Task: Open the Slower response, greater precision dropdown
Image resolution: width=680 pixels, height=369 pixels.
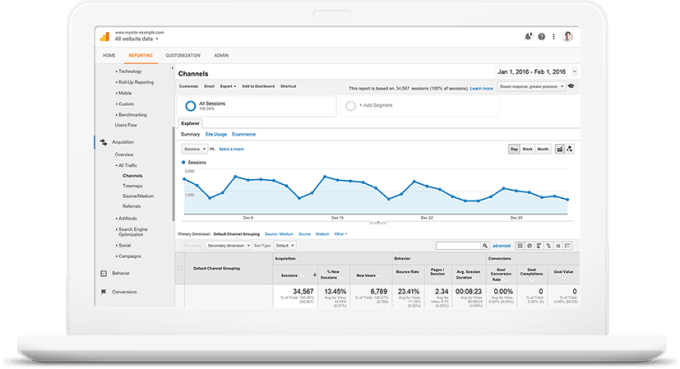Action: click(531, 87)
